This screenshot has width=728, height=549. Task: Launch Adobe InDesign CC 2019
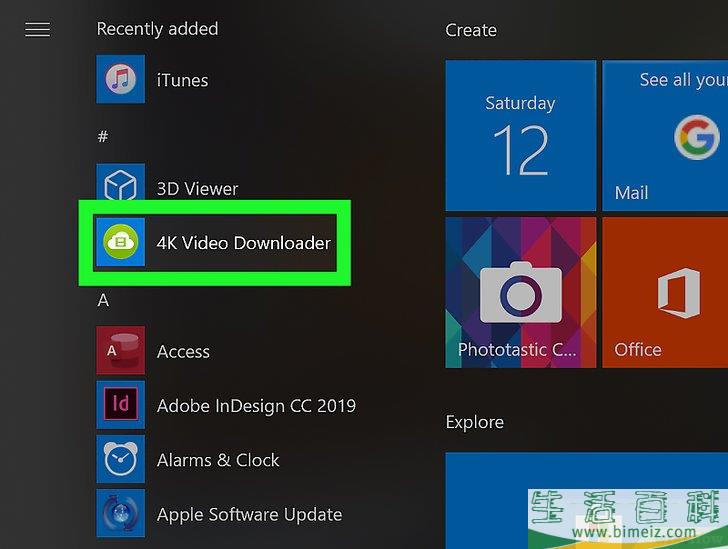255,406
